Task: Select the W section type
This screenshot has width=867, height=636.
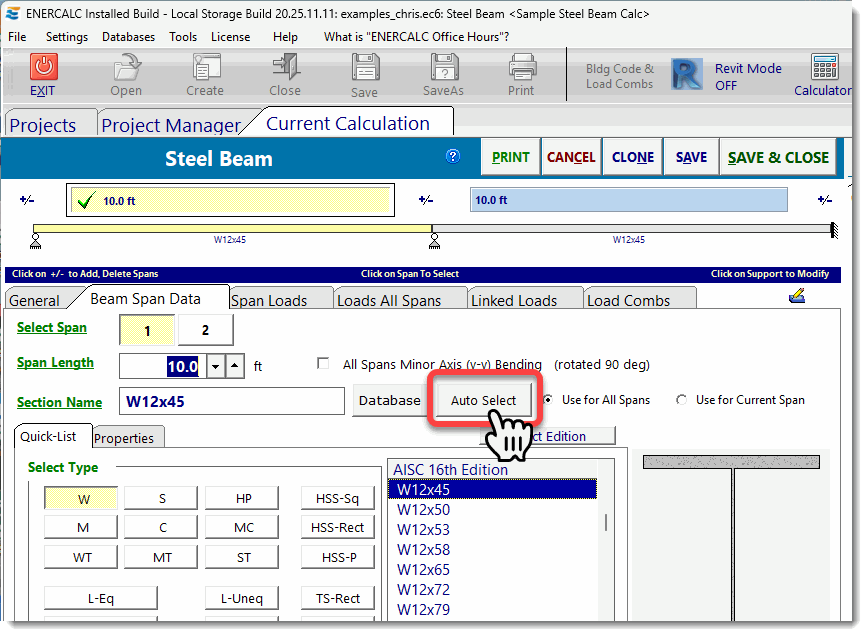Action: click(x=81, y=498)
